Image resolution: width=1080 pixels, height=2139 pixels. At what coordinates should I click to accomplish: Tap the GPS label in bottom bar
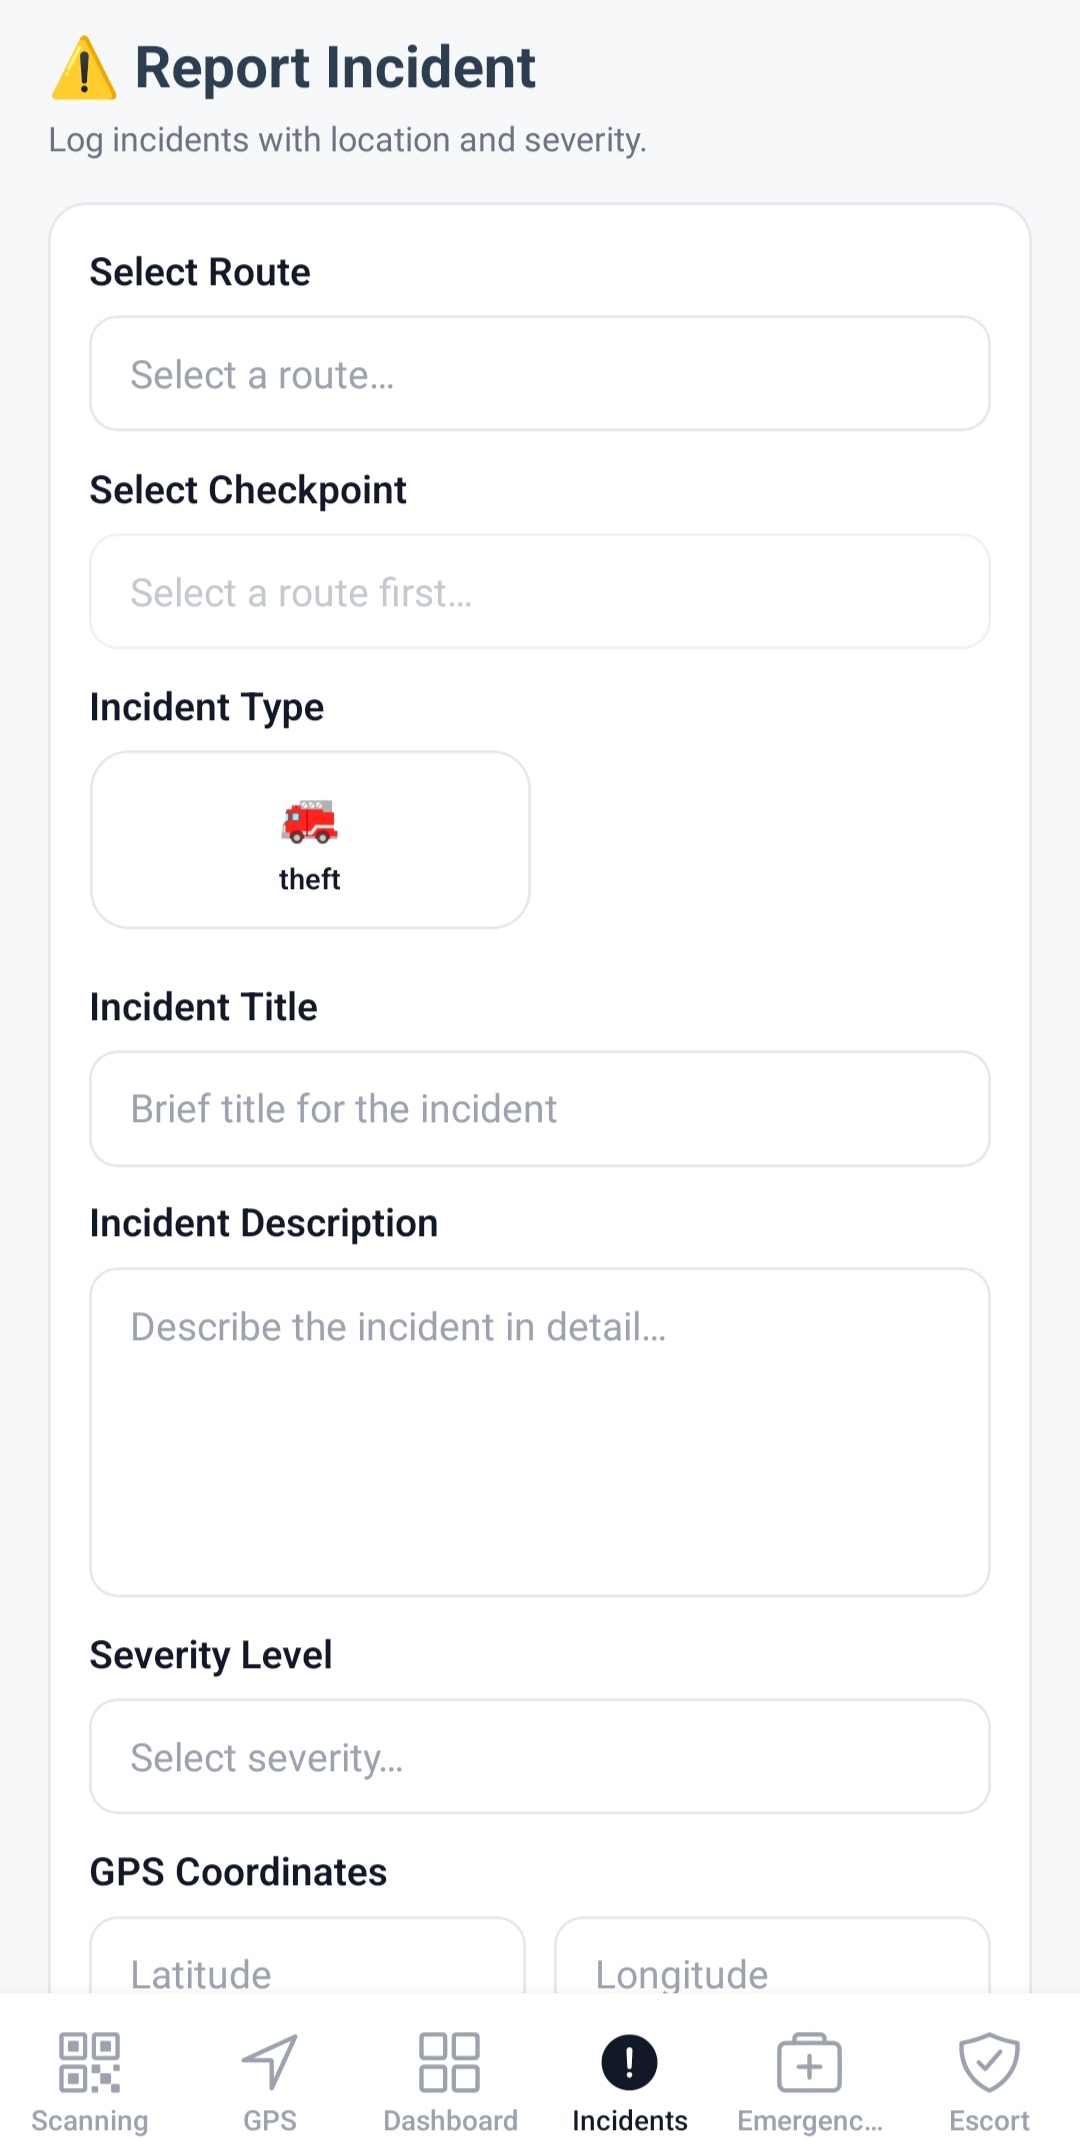(270, 2120)
